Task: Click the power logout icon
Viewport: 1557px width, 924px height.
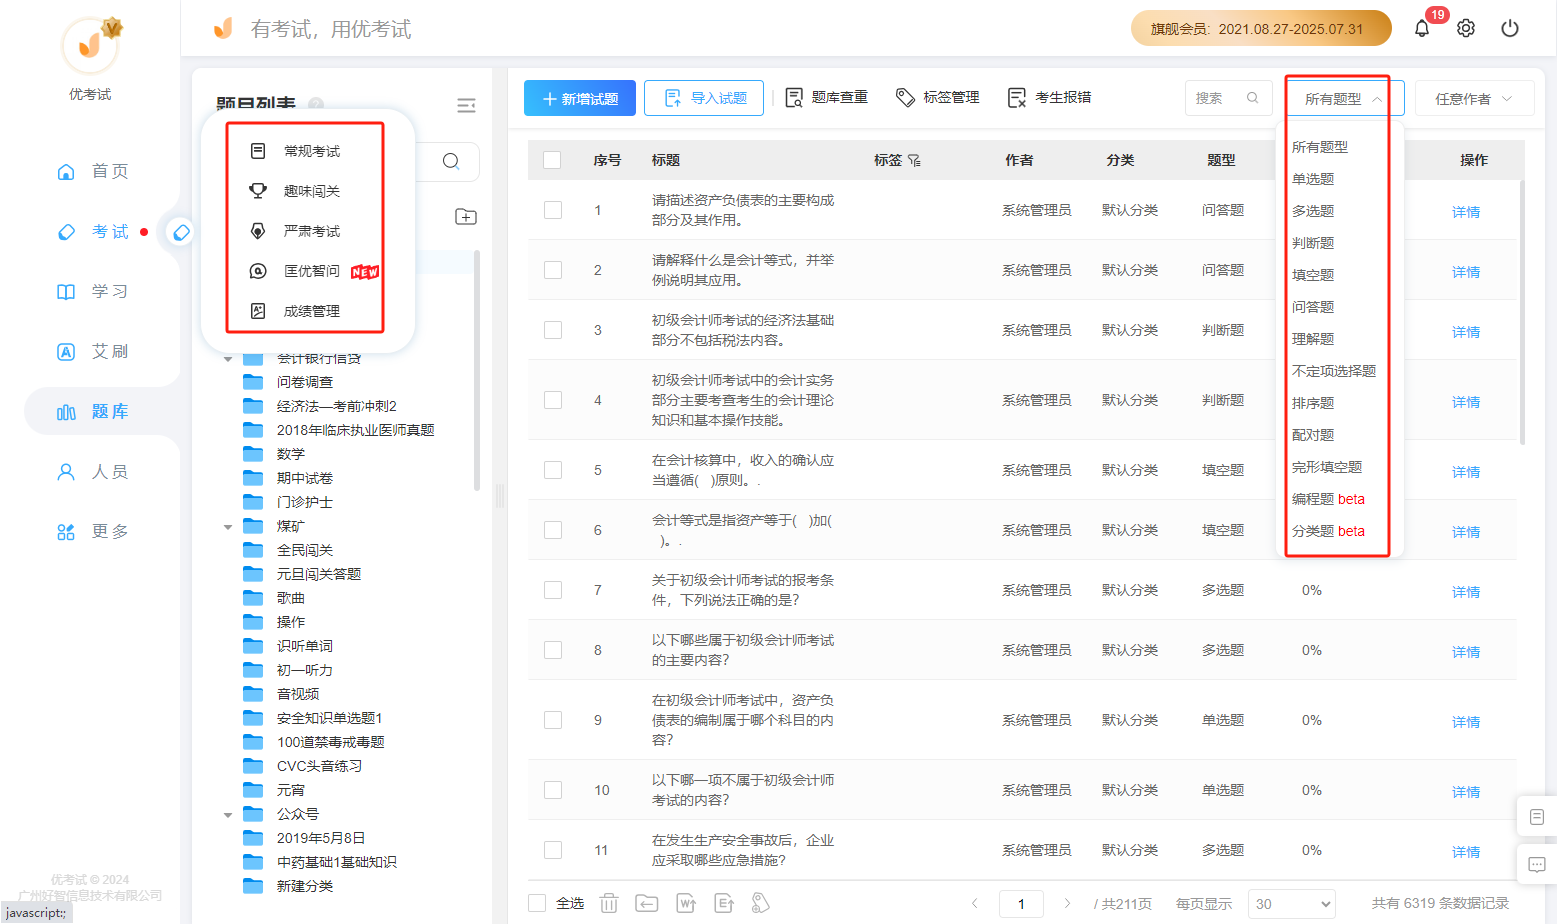Action: (x=1510, y=28)
